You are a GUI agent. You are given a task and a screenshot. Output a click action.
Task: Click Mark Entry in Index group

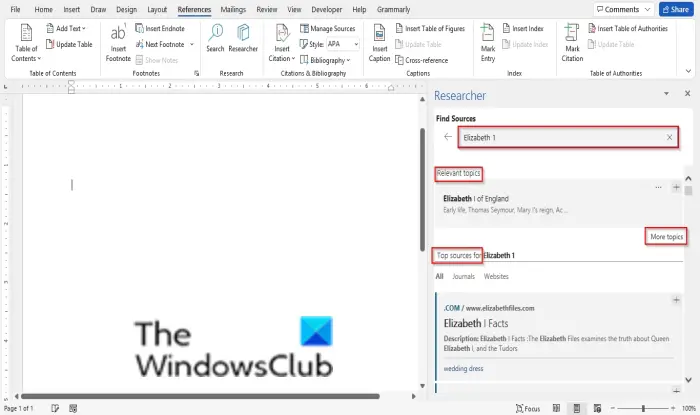coord(488,43)
